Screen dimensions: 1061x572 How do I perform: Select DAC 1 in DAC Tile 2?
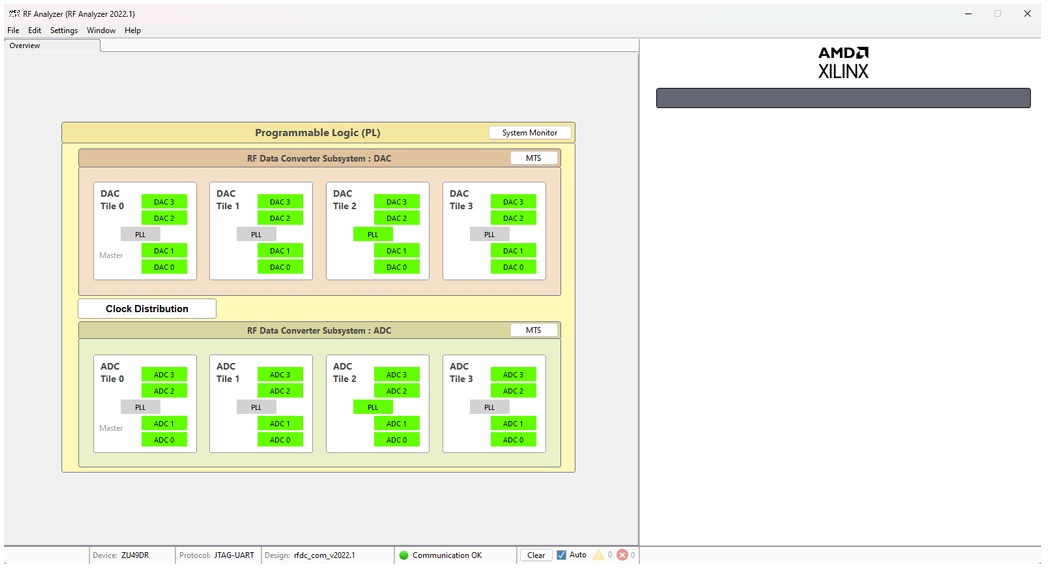[x=397, y=250]
